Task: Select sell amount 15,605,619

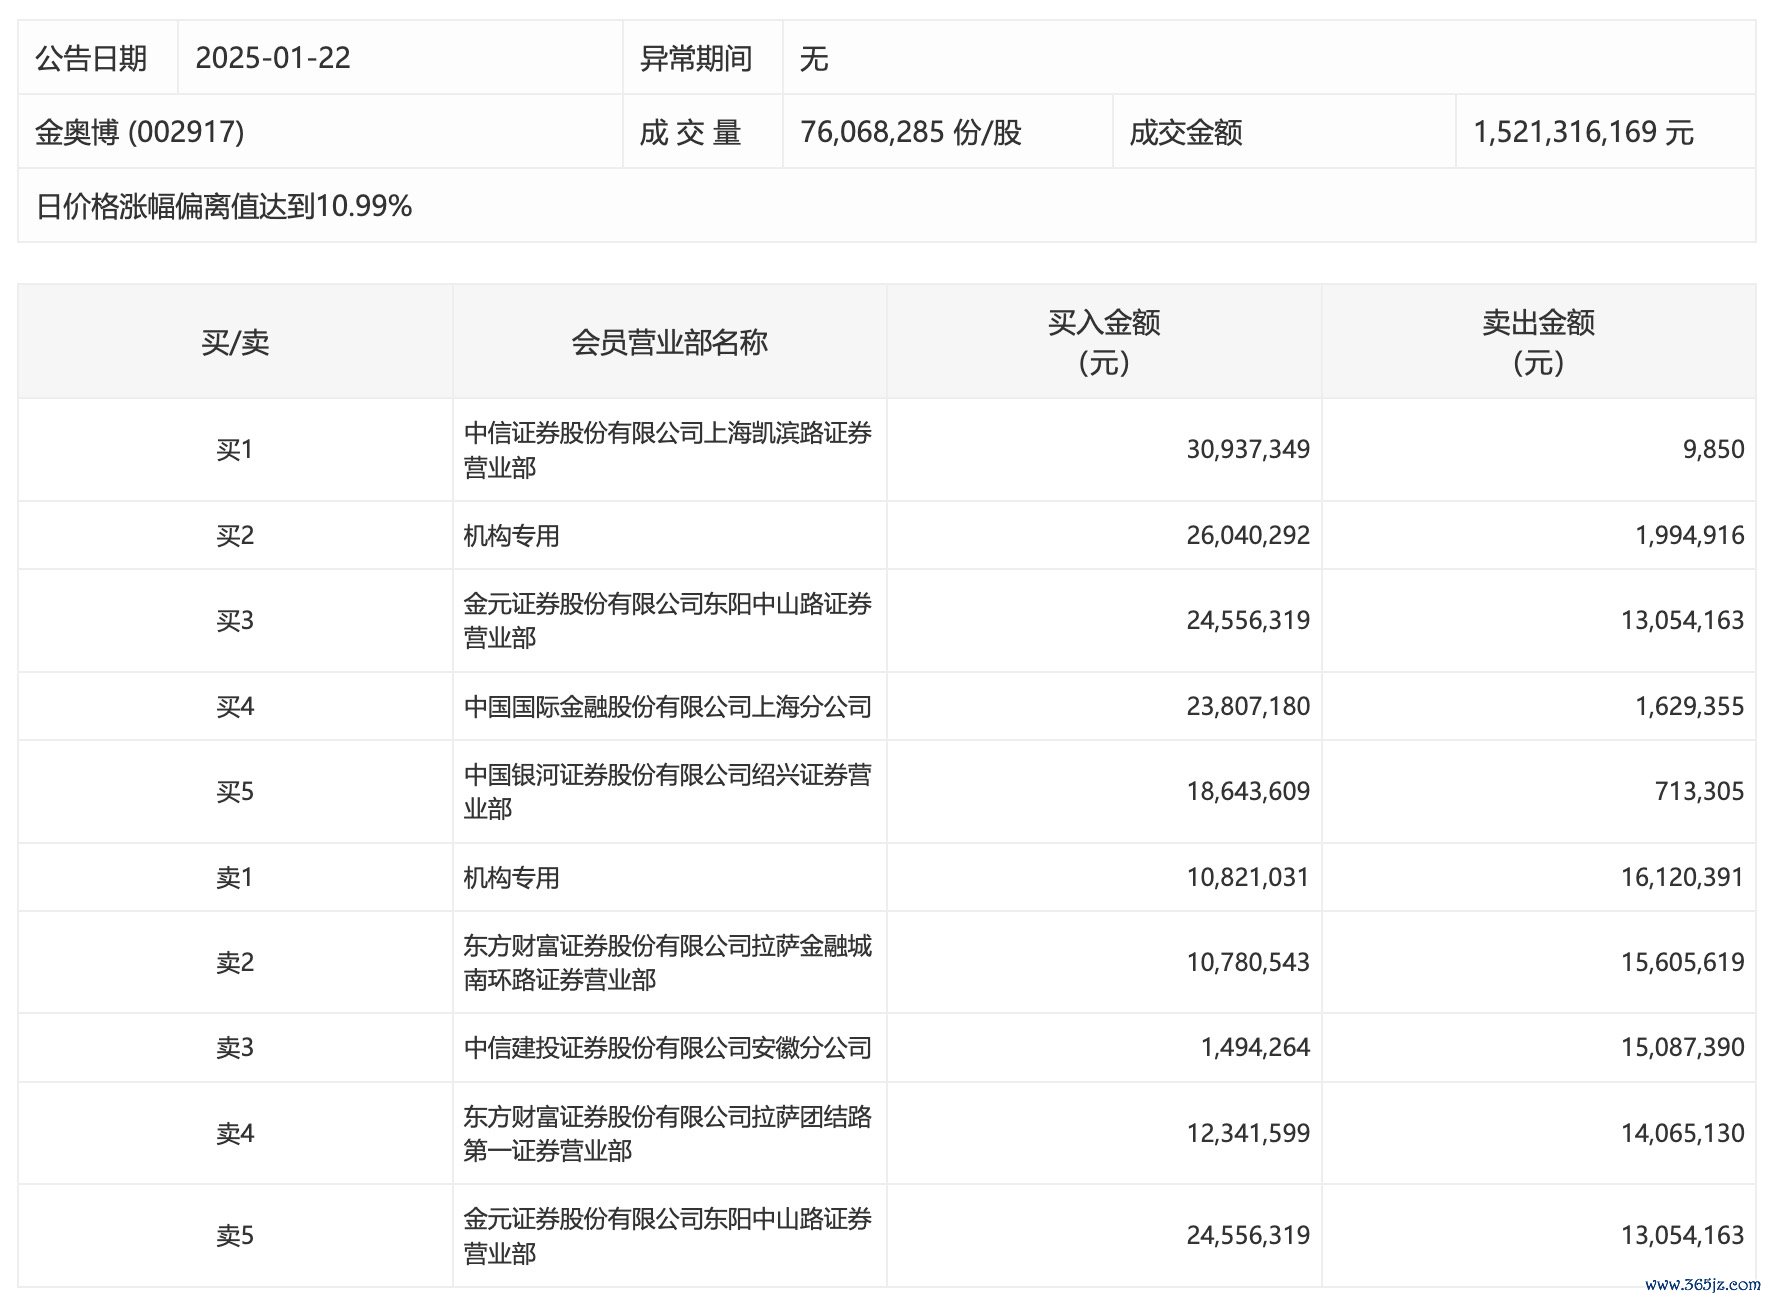Action: pyautogui.click(x=1683, y=963)
